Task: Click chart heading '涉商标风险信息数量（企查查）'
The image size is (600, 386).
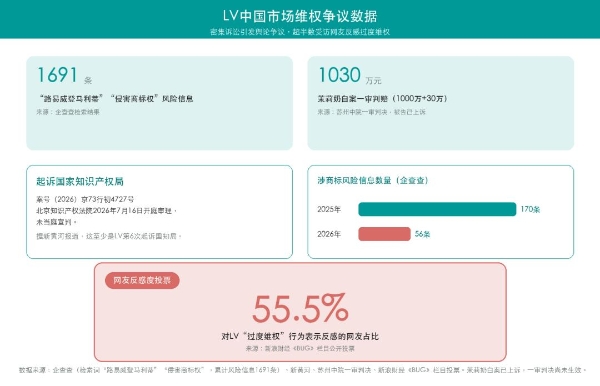Action: coord(373,180)
